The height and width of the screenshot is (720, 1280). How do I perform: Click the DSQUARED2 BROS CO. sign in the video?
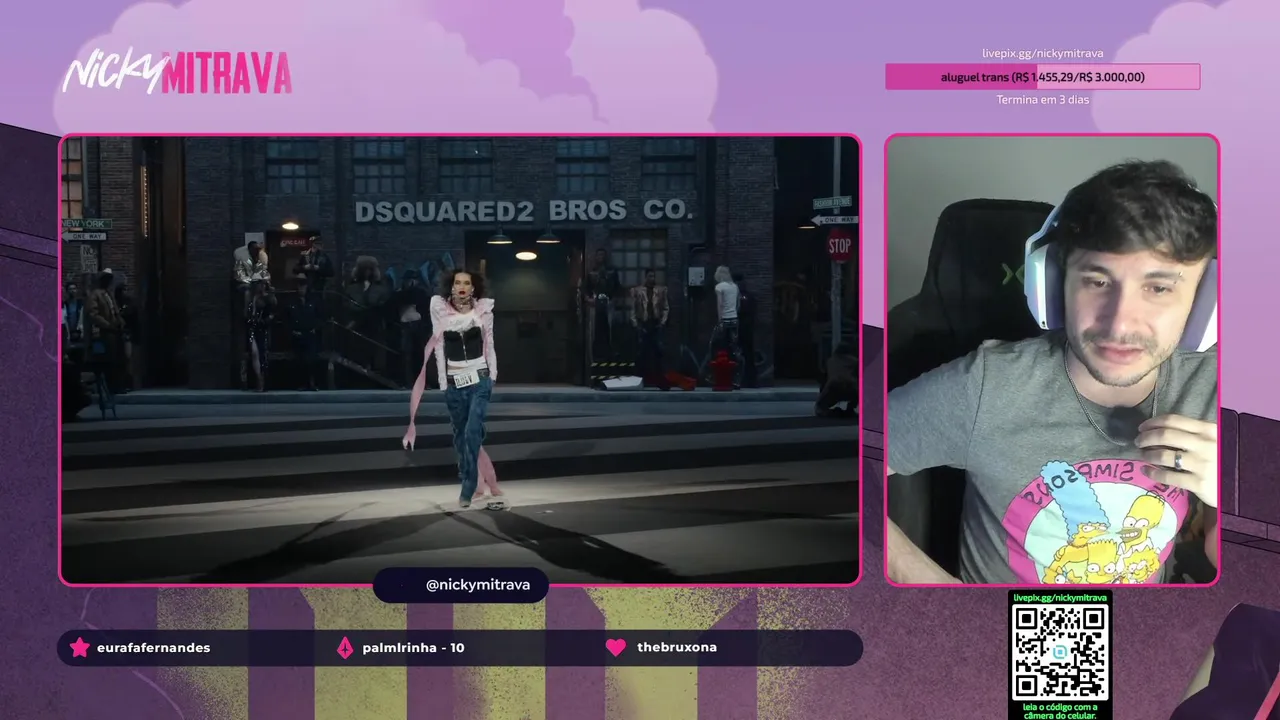[523, 211]
